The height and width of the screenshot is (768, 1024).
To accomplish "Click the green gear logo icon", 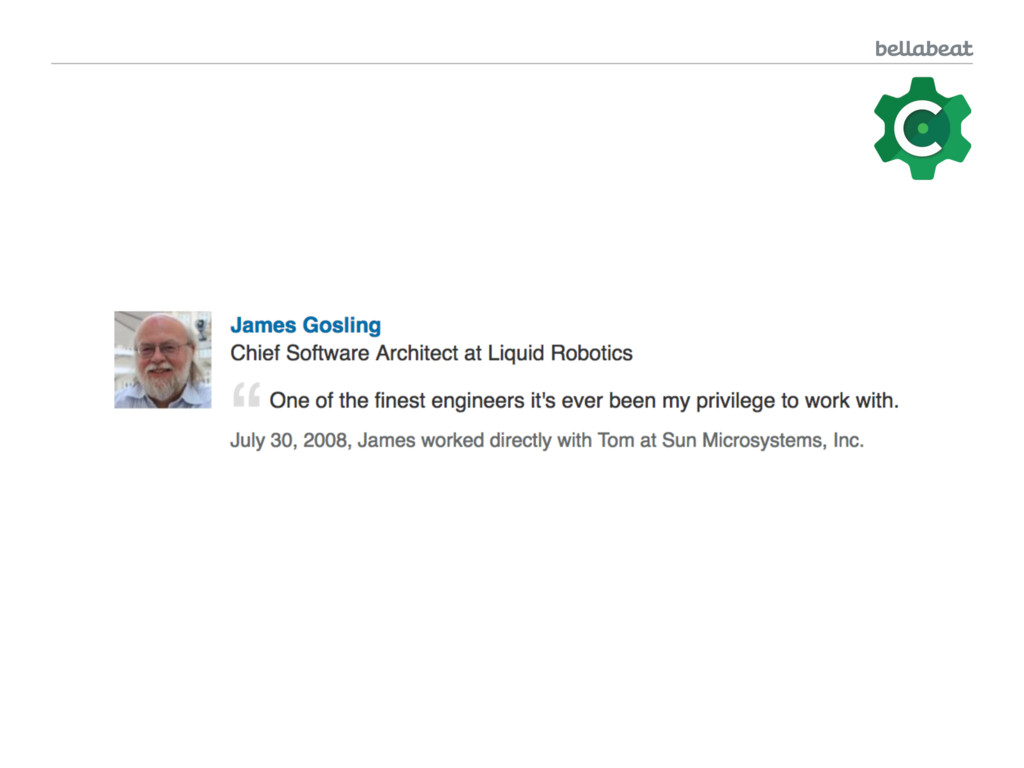I will pos(922,128).
